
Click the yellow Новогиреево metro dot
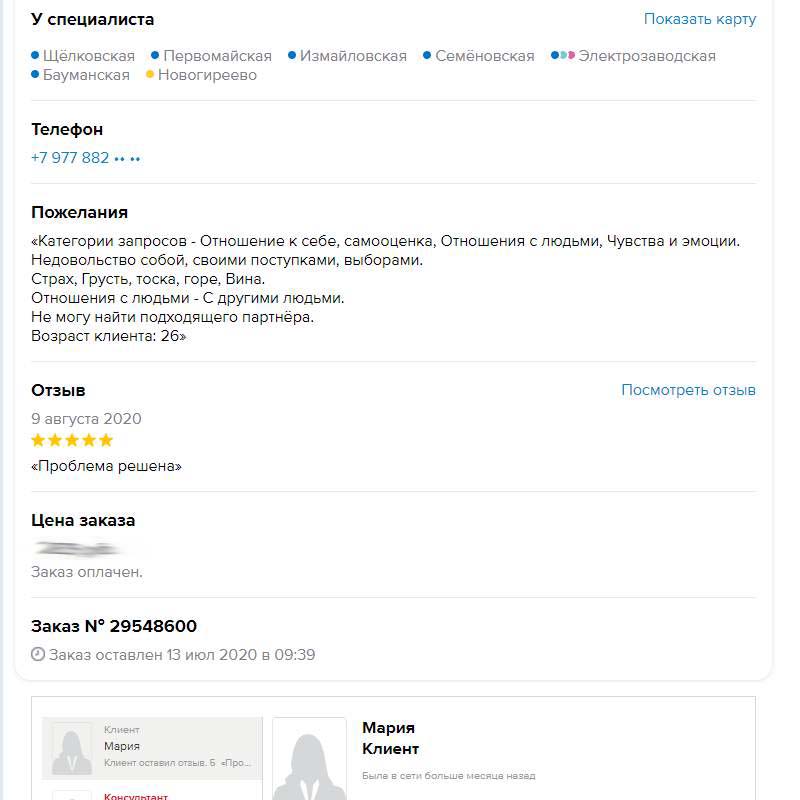[x=150, y=75]
